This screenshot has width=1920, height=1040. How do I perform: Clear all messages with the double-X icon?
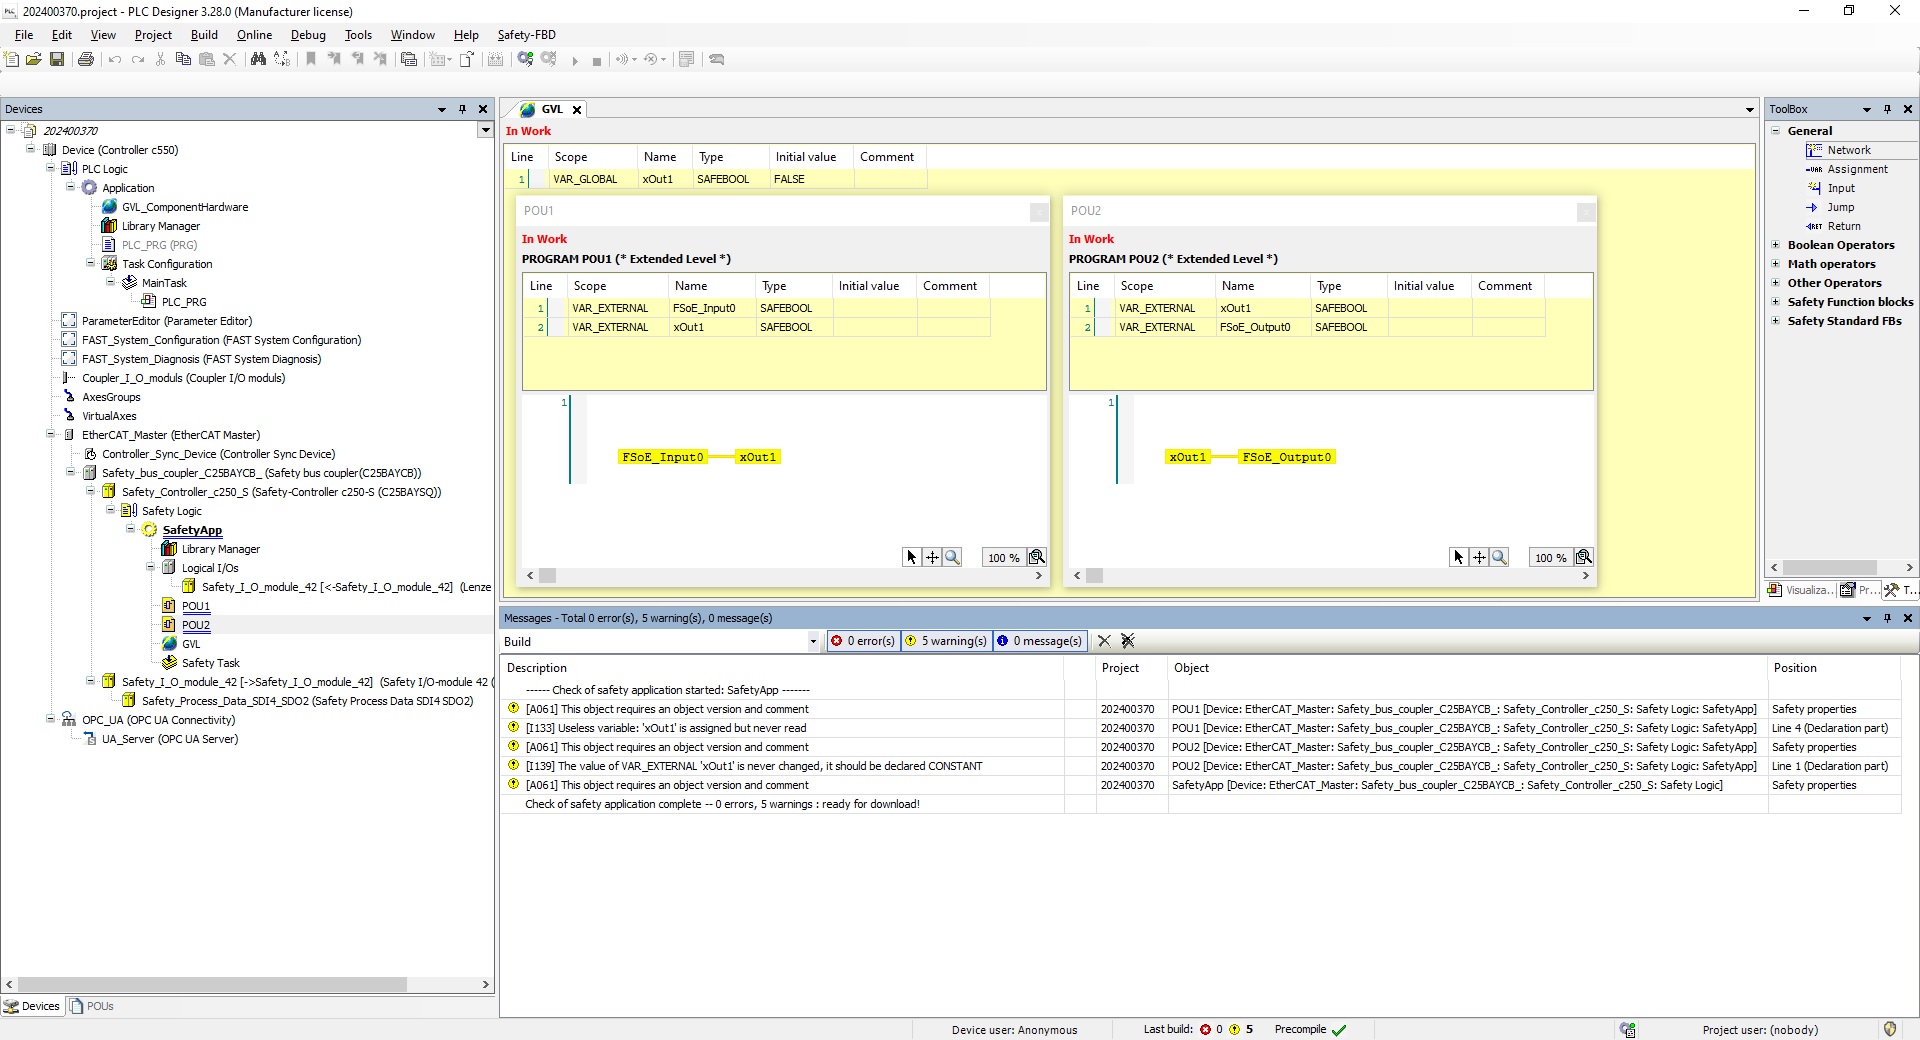[x=1128, y=641]
